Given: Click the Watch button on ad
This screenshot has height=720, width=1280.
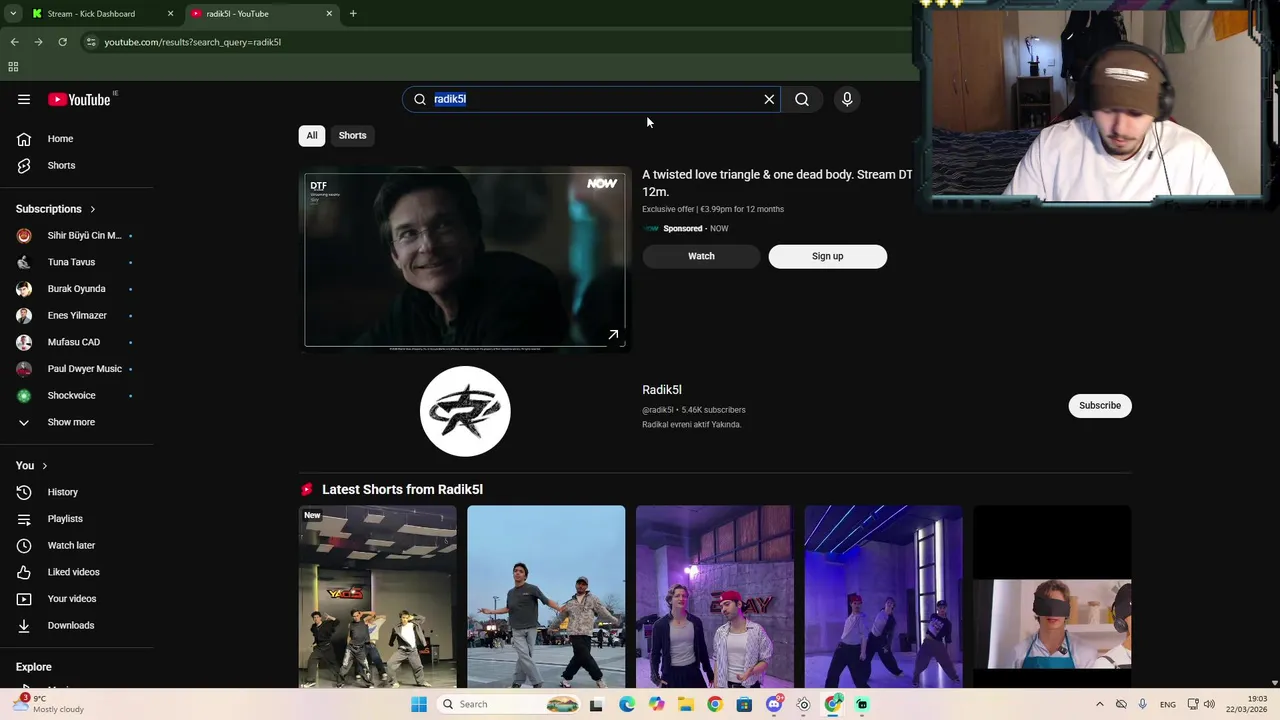Looking at the screenshot, I should [x=701, y=256].
